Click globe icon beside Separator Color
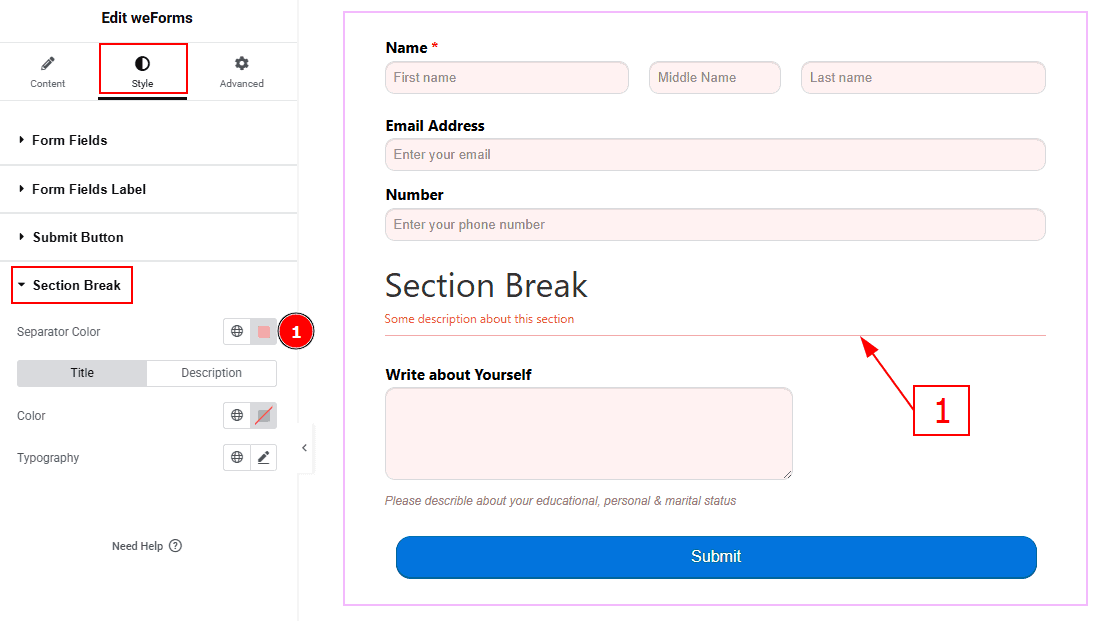The height and width of the screenshot is (621, 1100). [237, 331]
